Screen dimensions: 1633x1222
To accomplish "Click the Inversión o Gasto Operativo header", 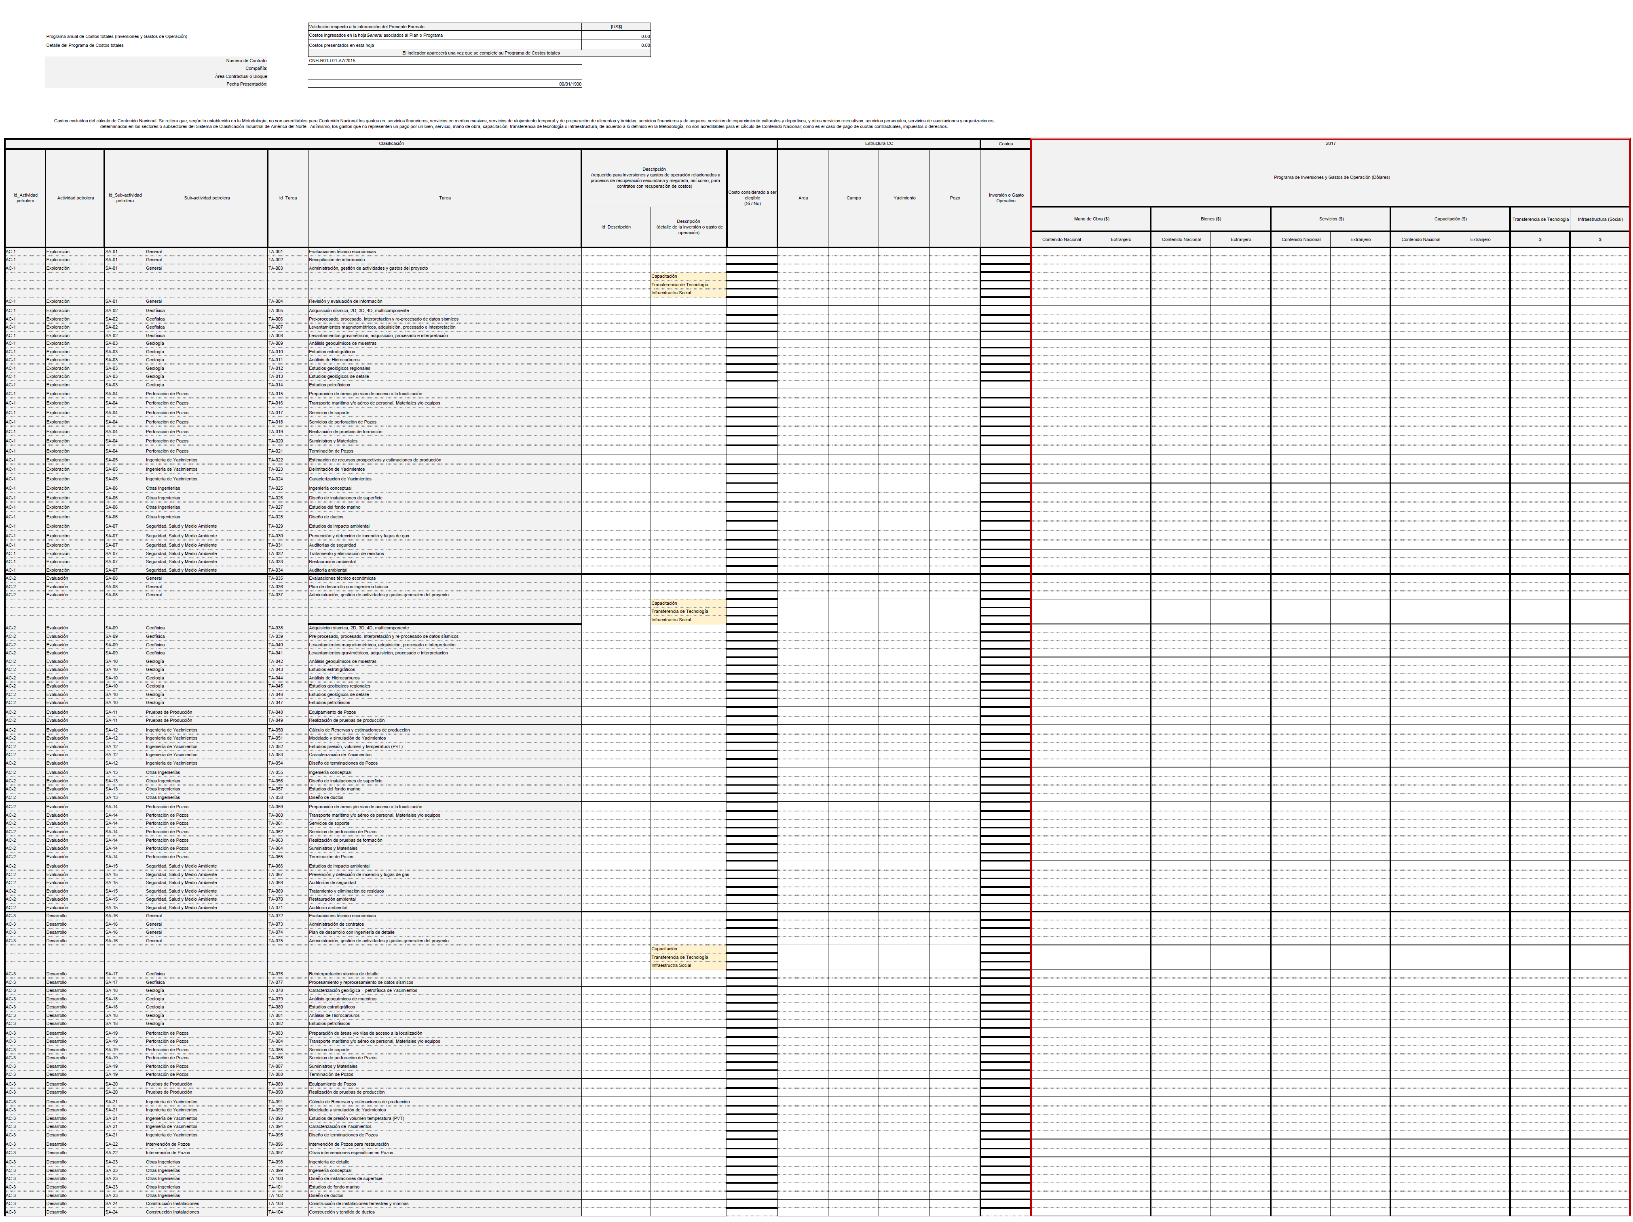I will (x=1005, y=198).
